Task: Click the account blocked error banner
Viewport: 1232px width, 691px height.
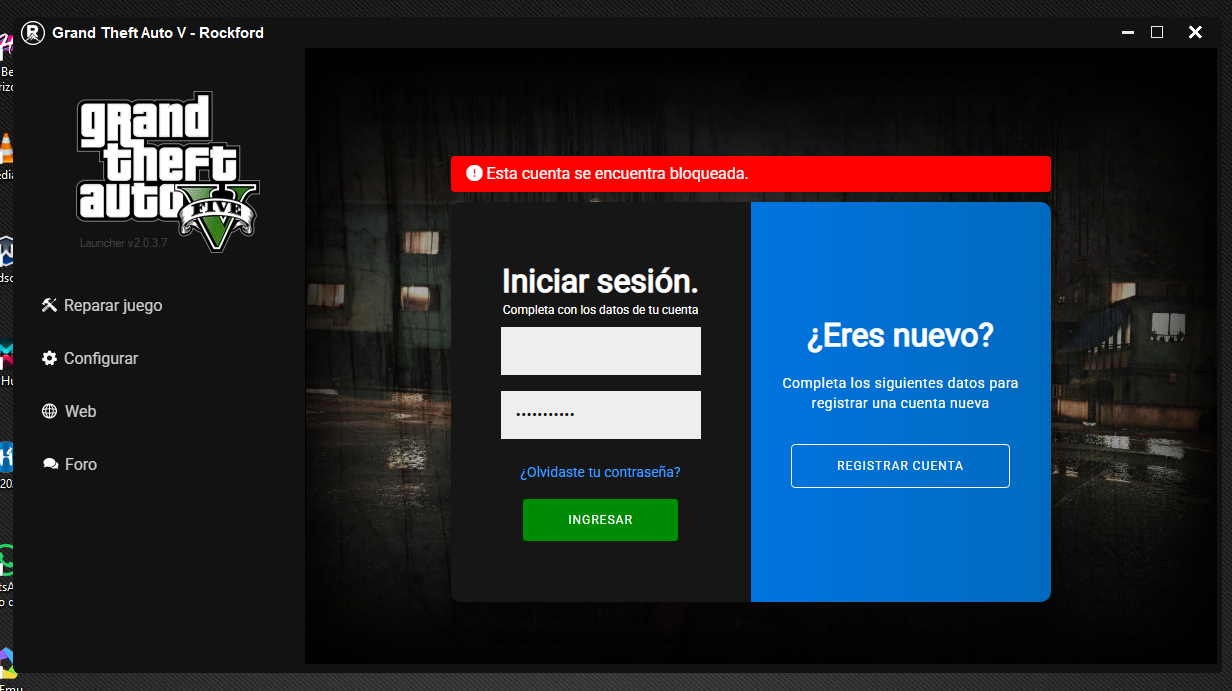Action: [x=750, y=174]
